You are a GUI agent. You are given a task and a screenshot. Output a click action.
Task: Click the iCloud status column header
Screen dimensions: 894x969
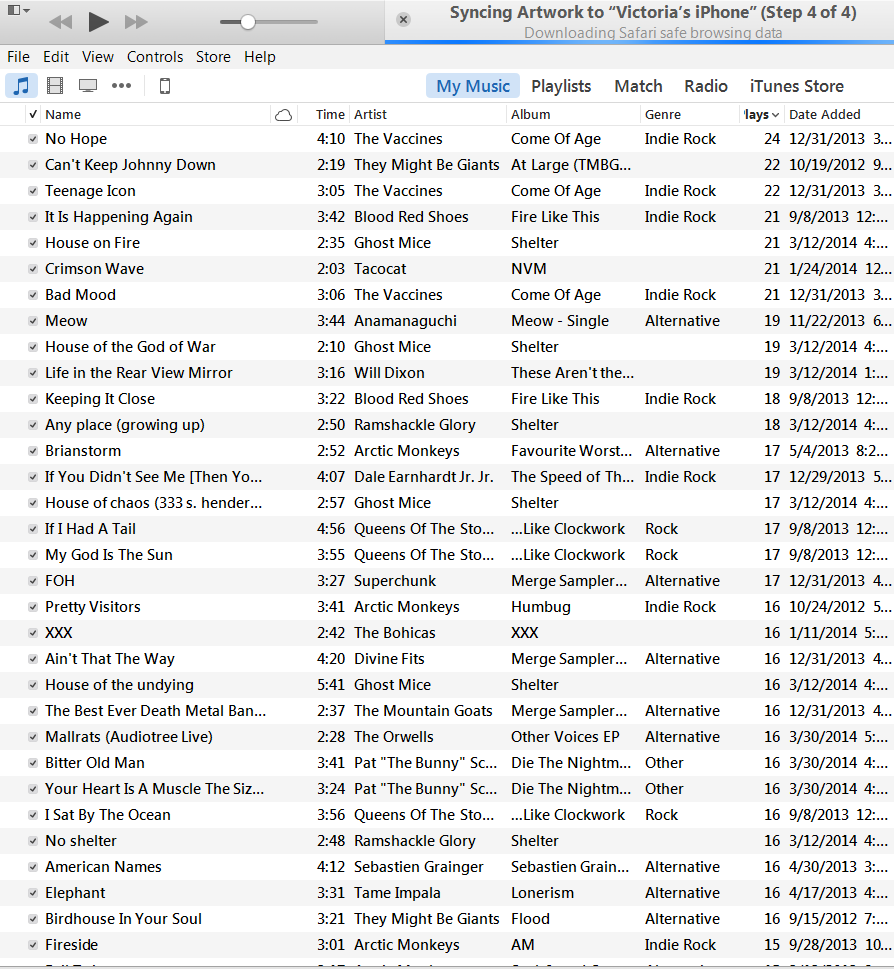point(284,115)
